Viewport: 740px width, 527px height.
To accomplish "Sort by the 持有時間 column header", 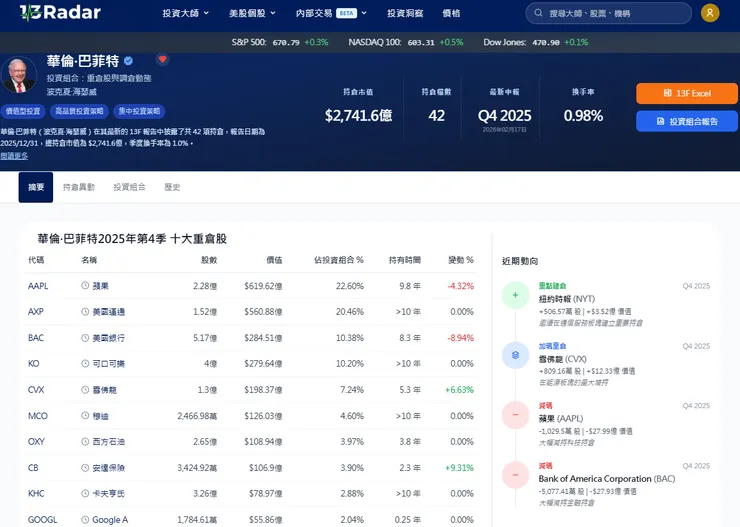I will [x=404, y=260].
